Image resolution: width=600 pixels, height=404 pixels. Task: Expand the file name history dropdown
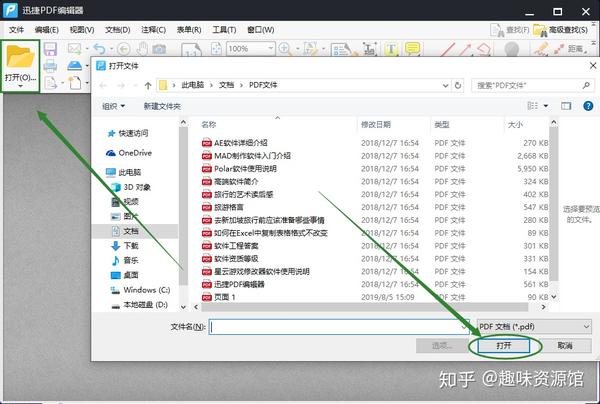(464, 327)
